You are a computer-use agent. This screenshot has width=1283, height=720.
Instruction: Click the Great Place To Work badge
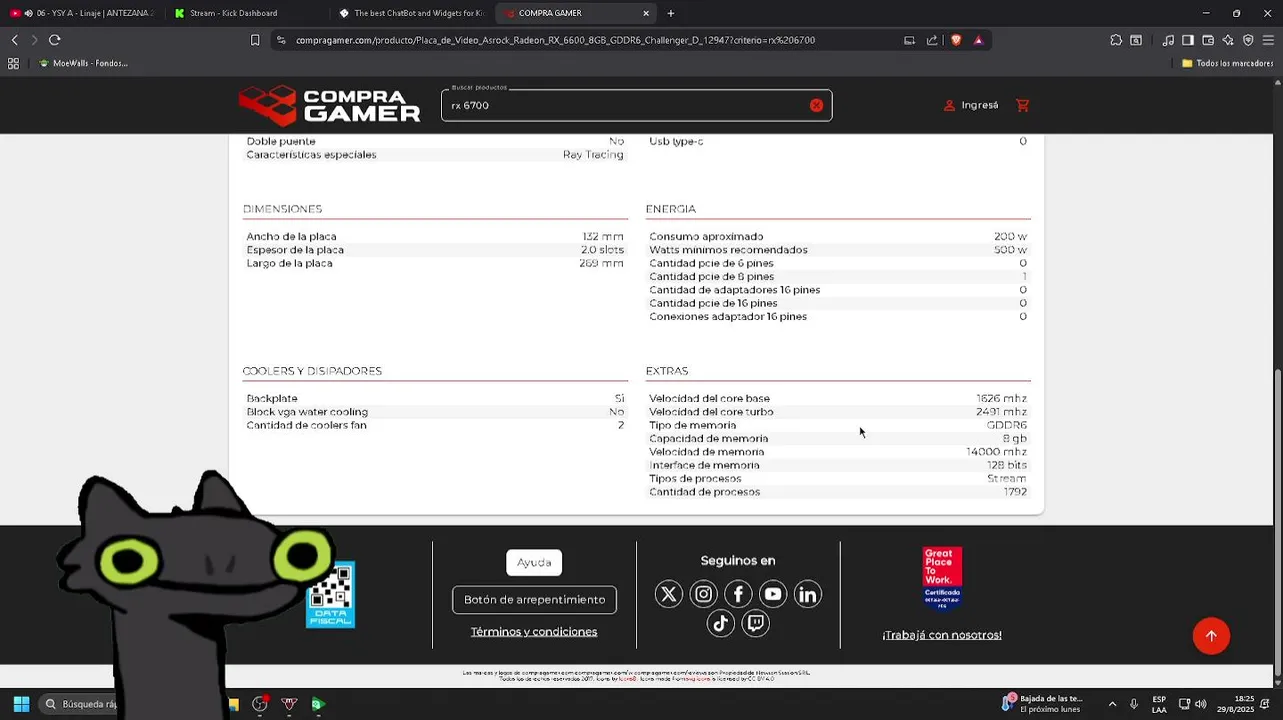click(x=942, y=578)
